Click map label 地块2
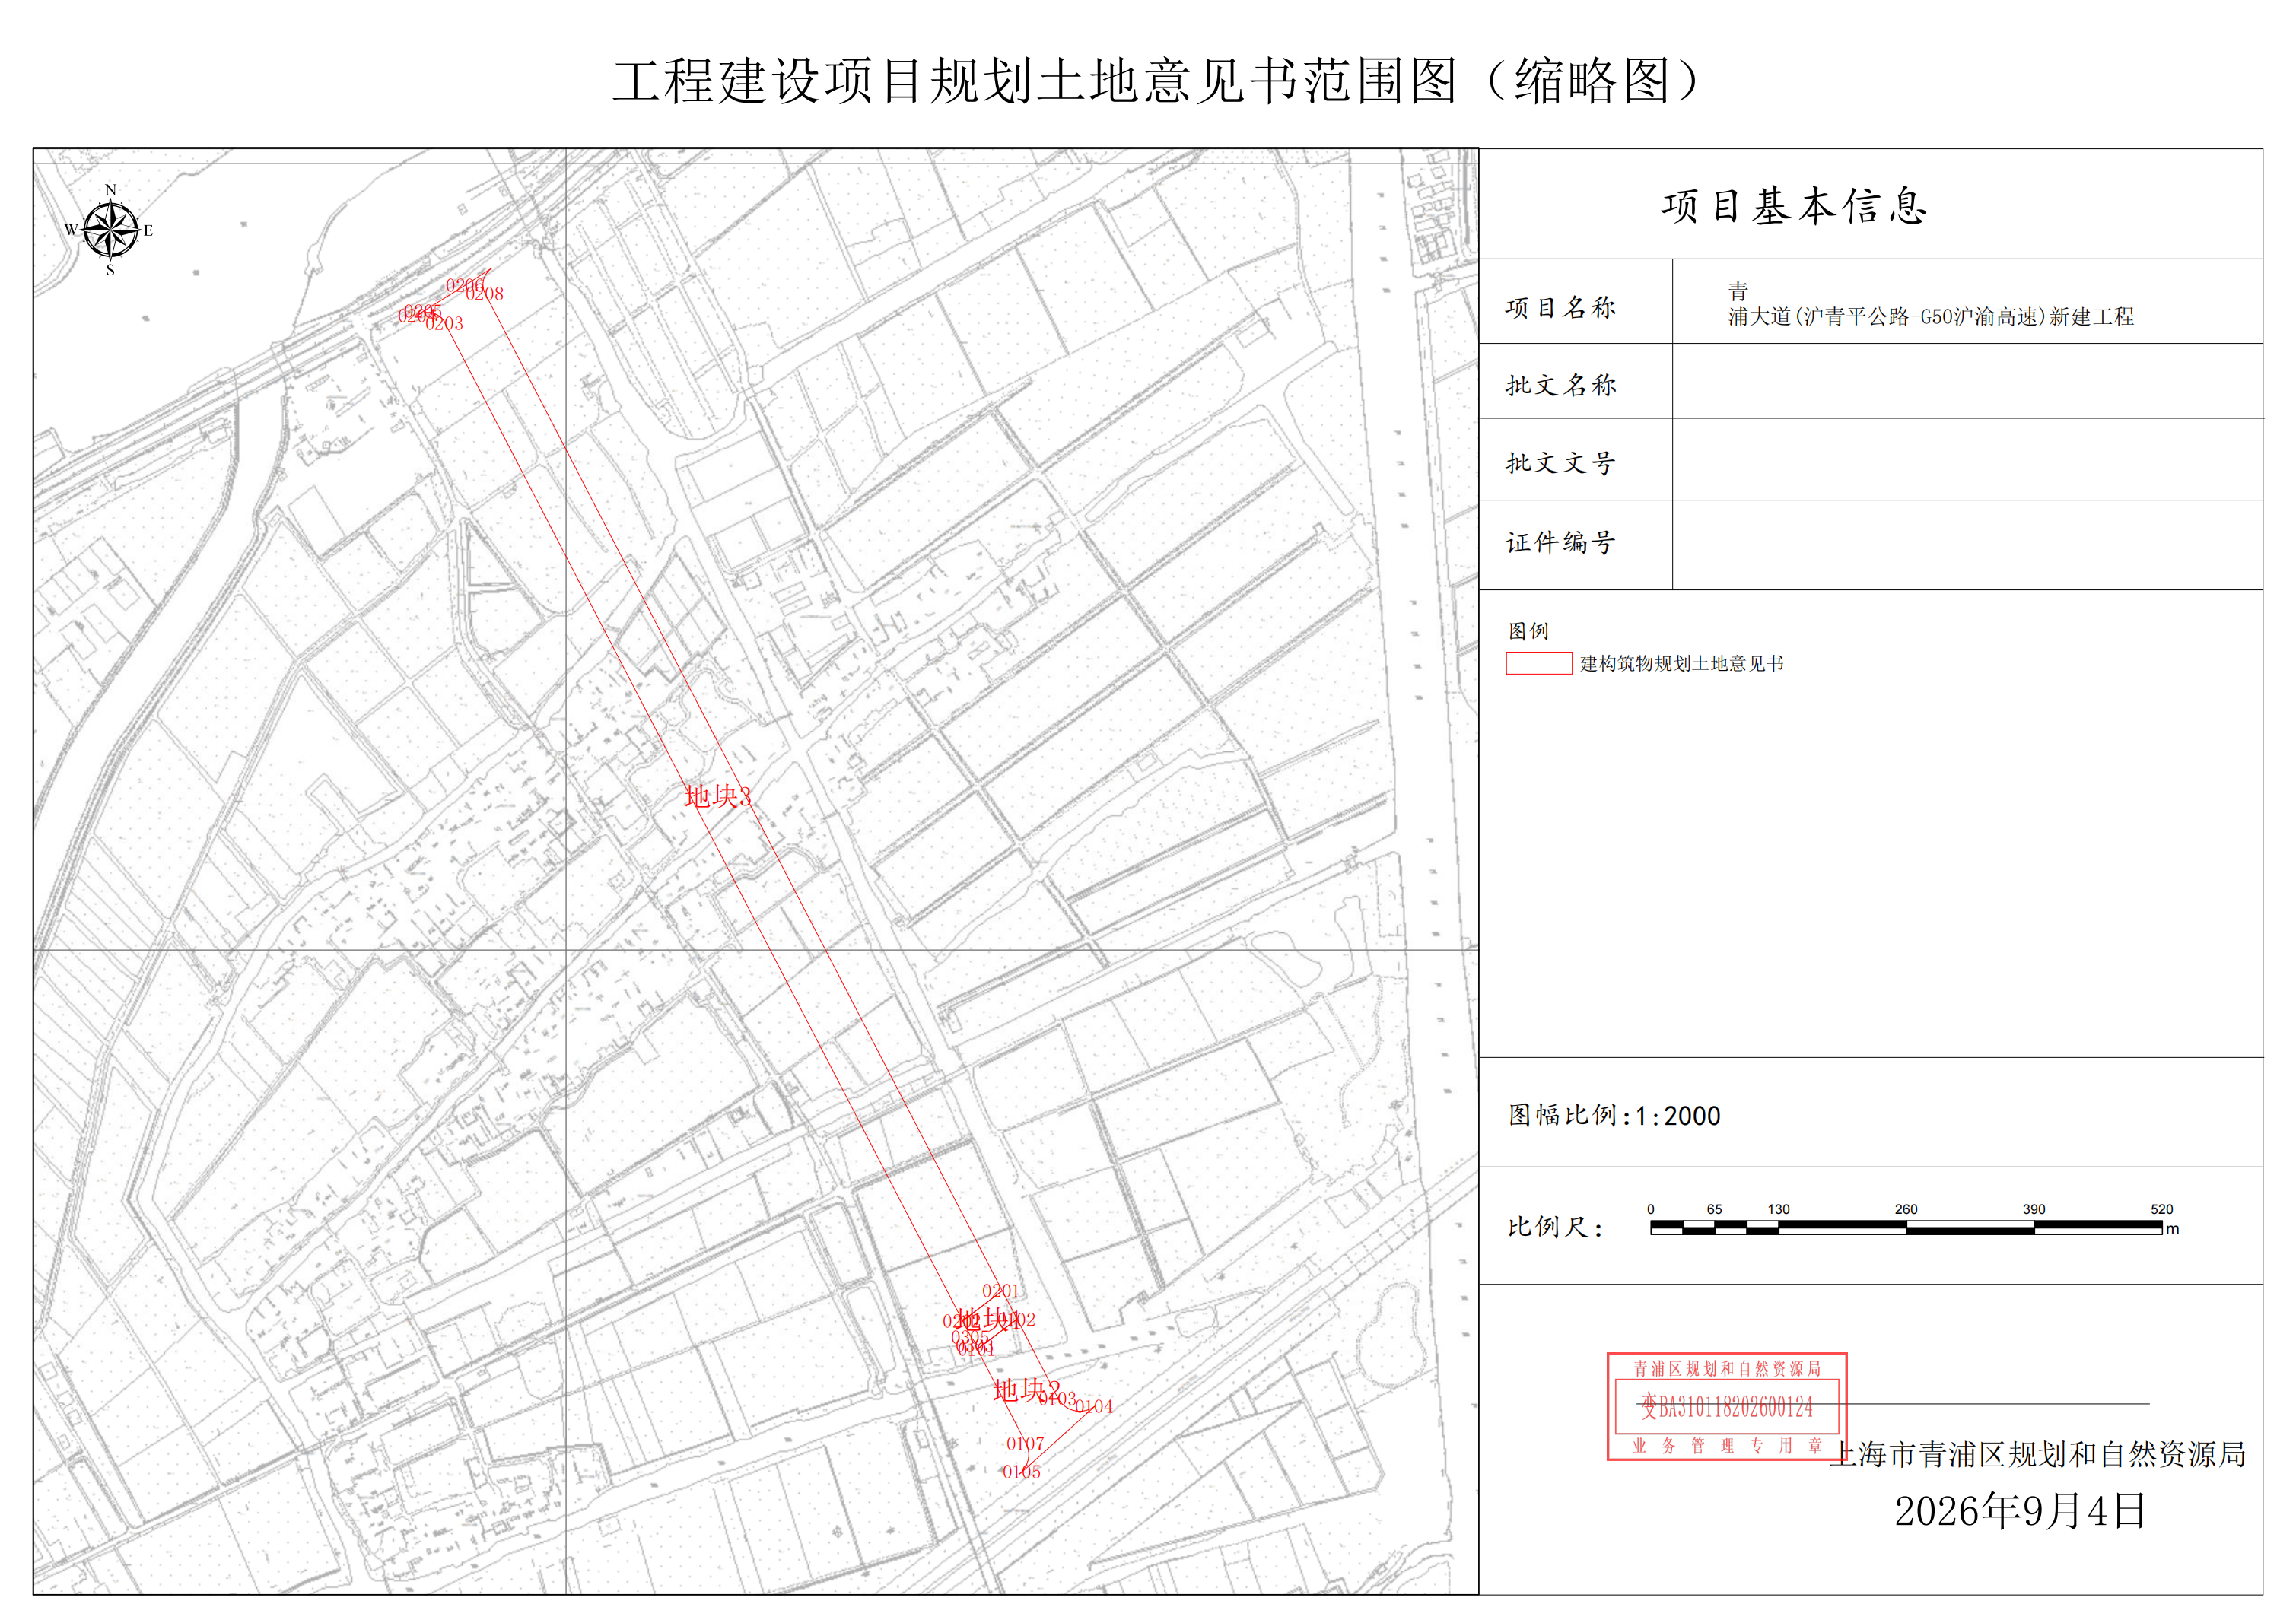Image resolution: width=2296 pixels, height=1623 pixels. [1026, 1390]
